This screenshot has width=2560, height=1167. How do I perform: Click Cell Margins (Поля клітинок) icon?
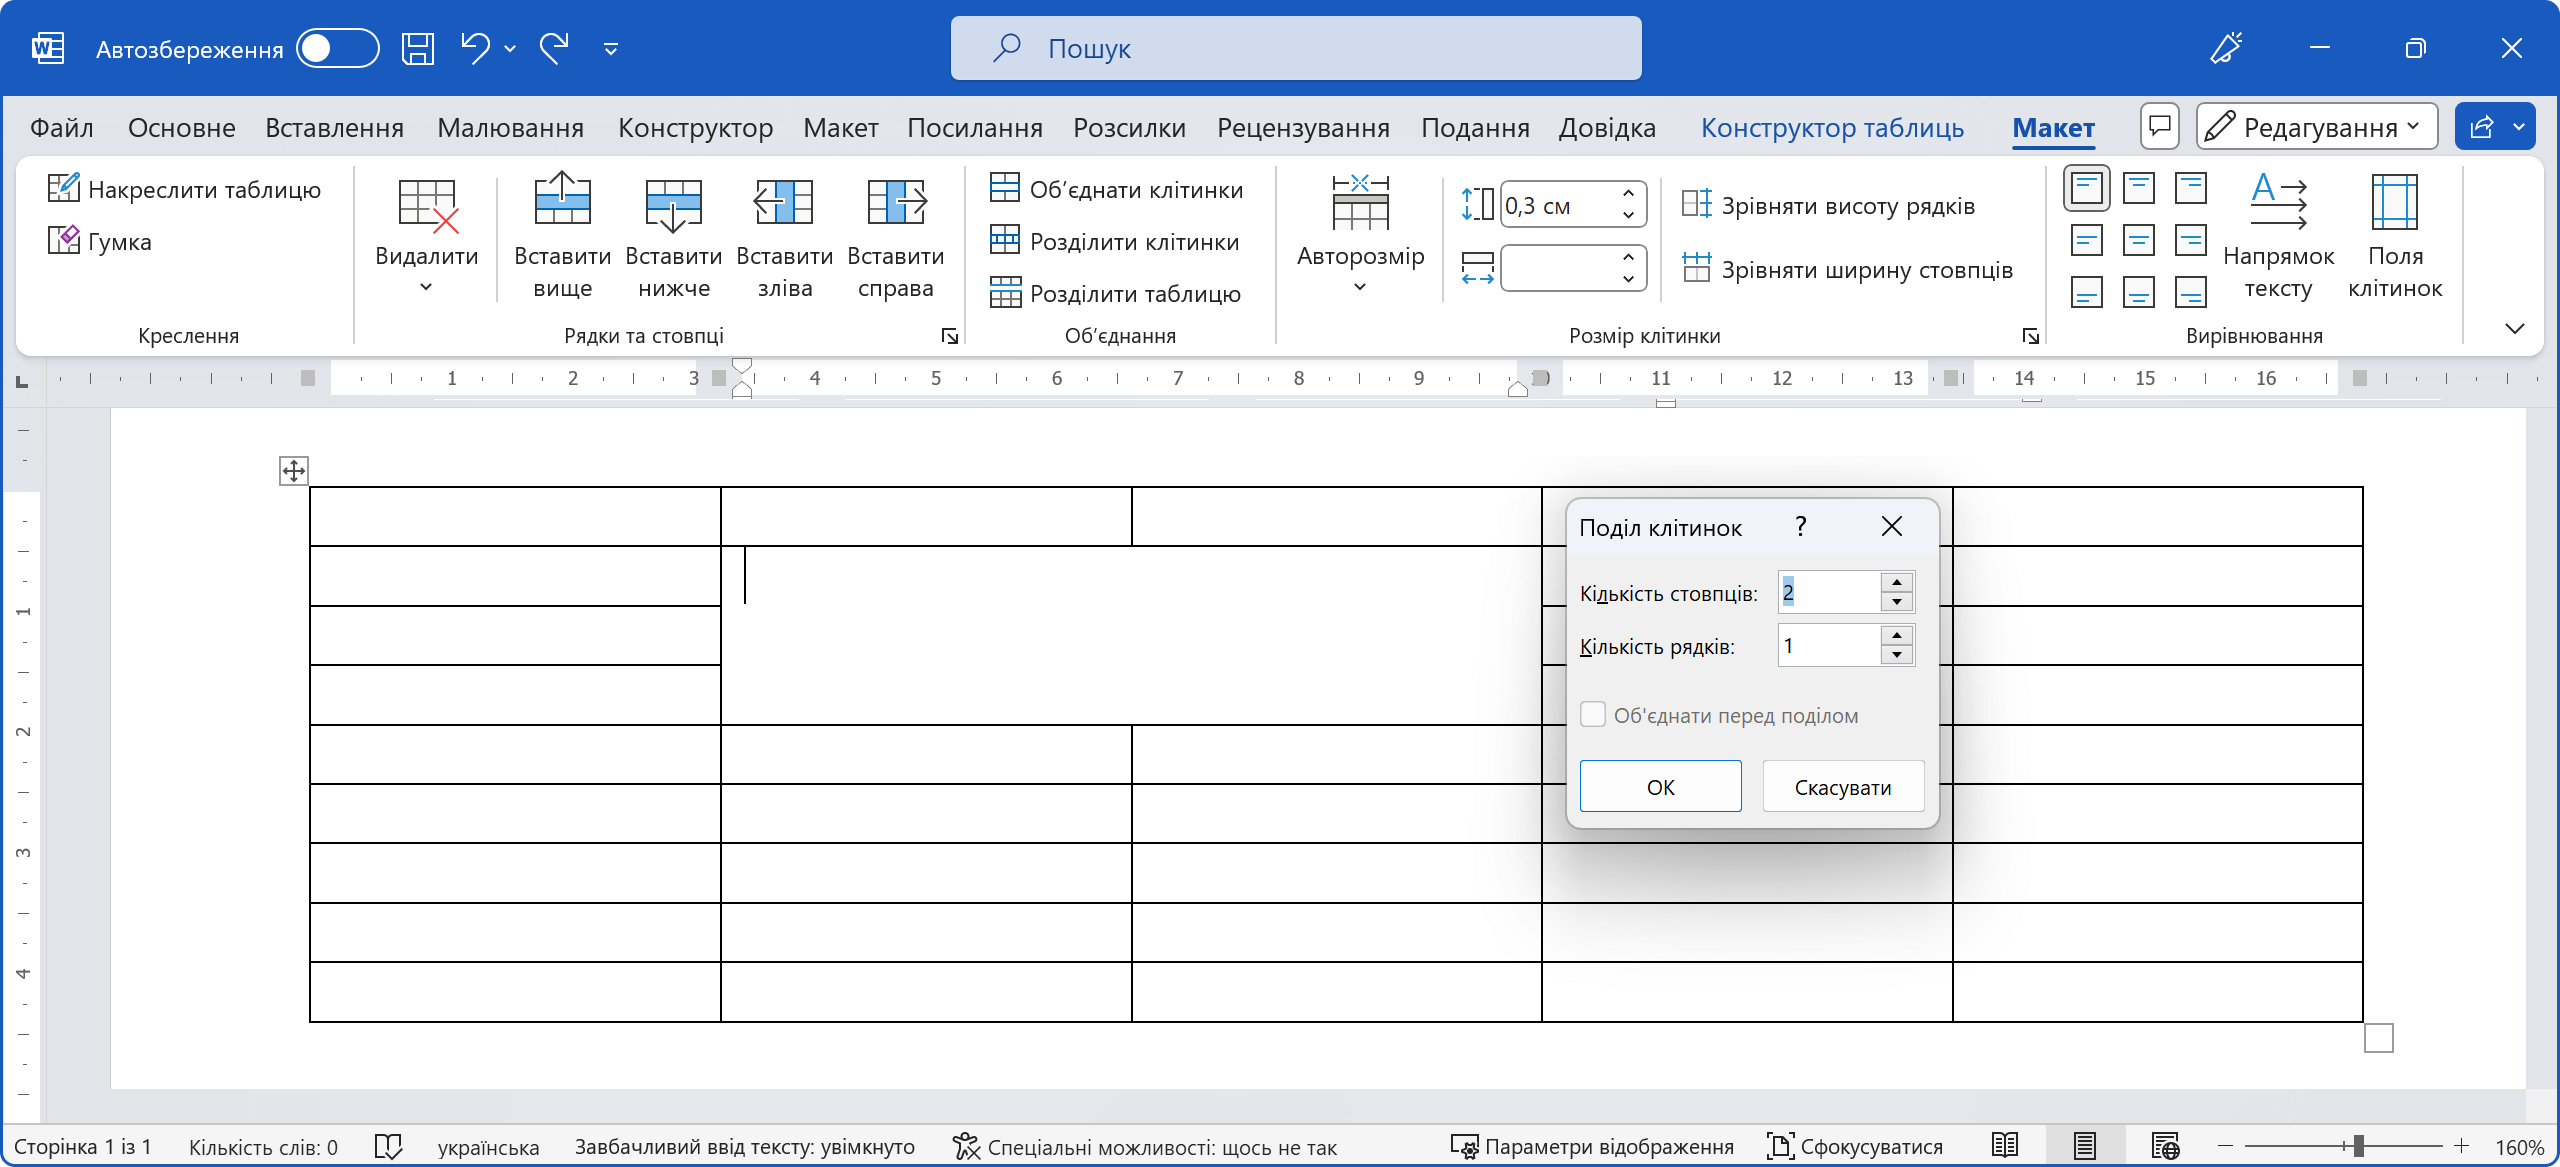click(2394, 203)
